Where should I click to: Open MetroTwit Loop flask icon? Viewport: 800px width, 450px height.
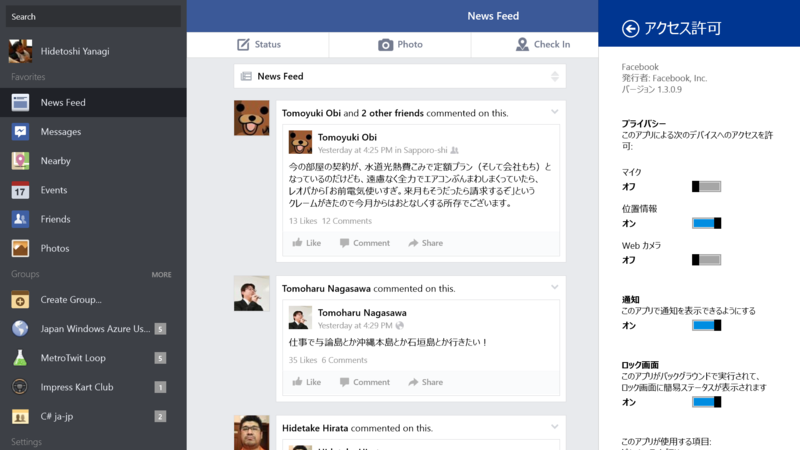[20, 358]
